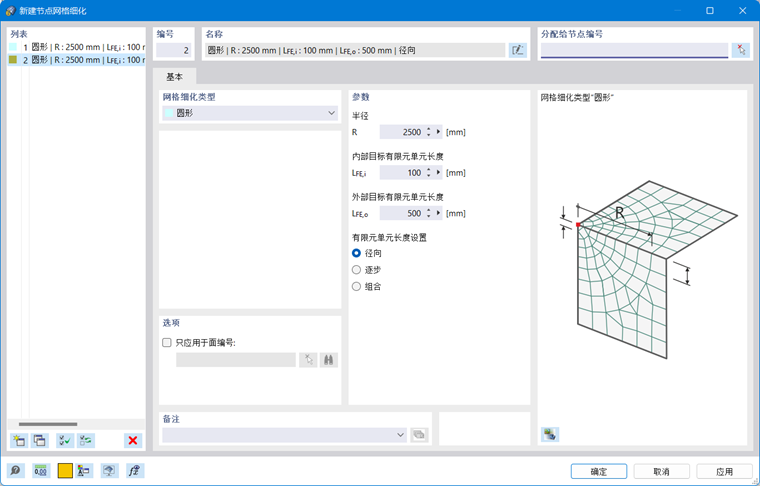Select radio option 组合

tap(356, 286)
